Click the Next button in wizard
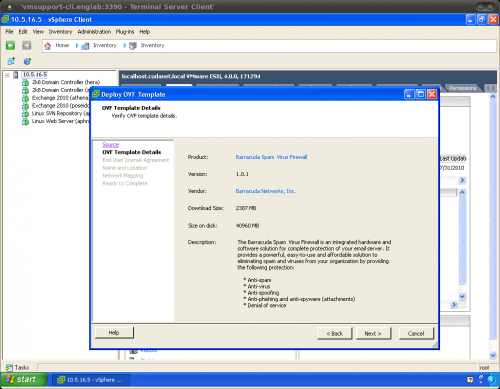Viewport: 500px width, 389px height. pos(373,333)
